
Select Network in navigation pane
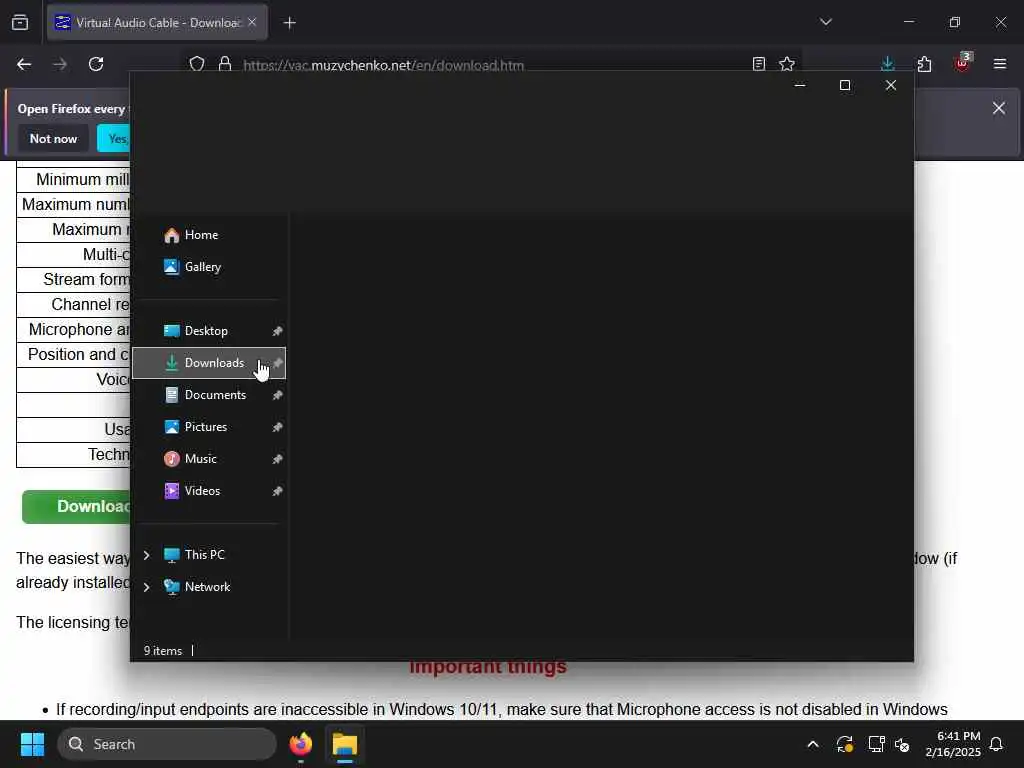(209, 587)
